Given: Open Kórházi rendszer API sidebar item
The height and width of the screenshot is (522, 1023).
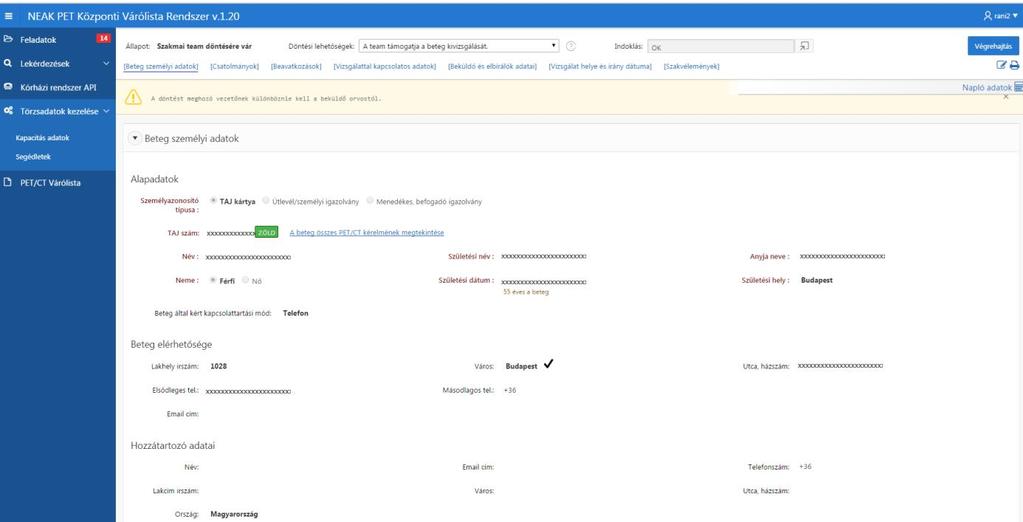Looking at the screenshot, I should click(x=58, y=87).
